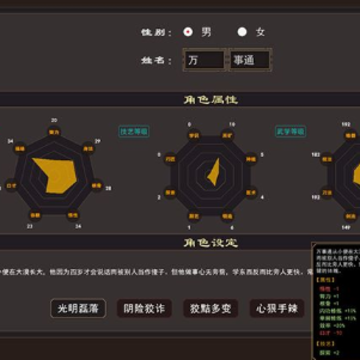This screenshot has height=360, width=360.
Task: Click the skill node valued 5
Action: [251, 159]
